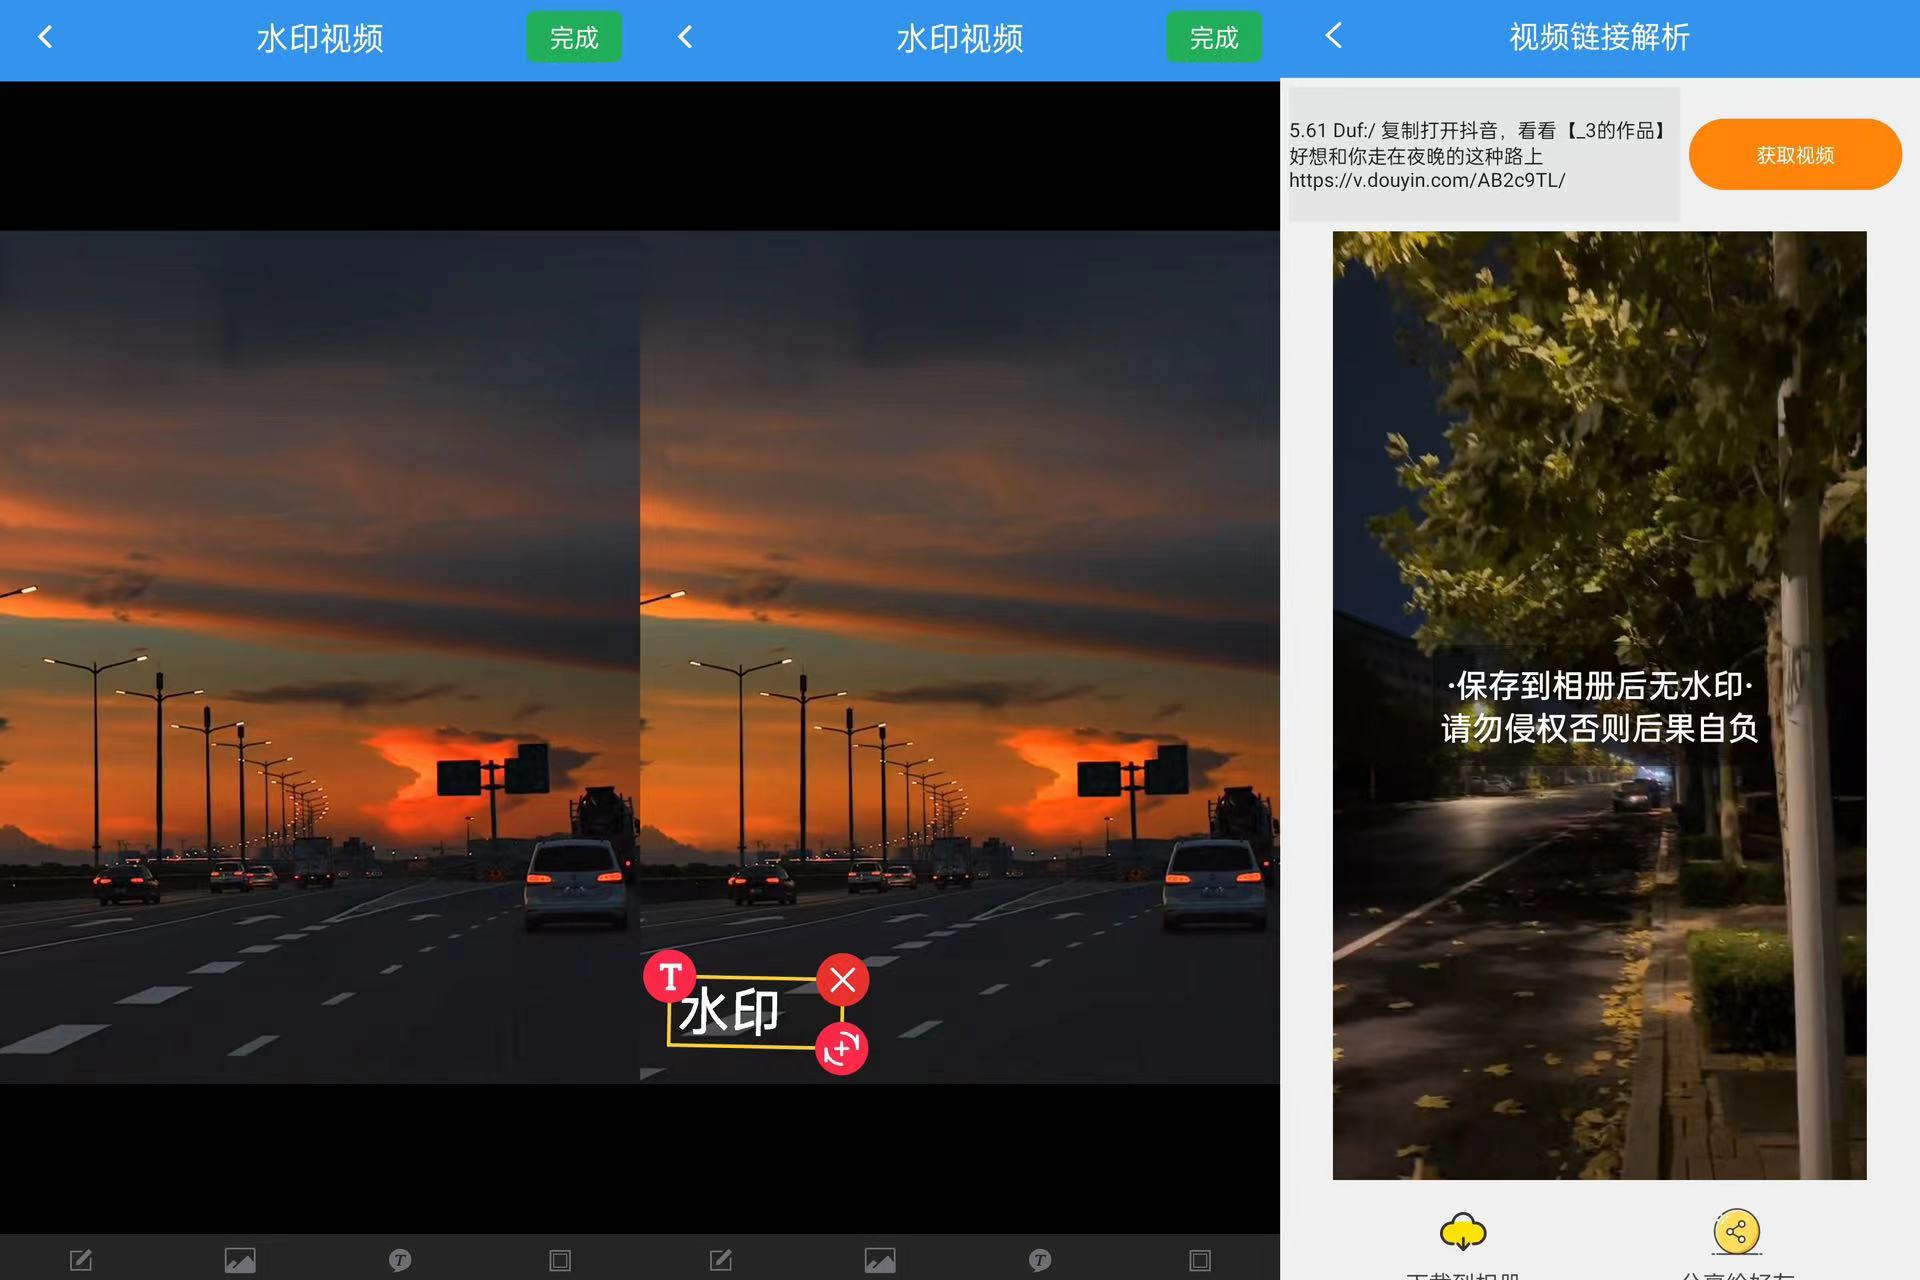Viewport: 1920px width, 1280px height.
Task: Click the share to friends icon
Action: [1736, 1231]
